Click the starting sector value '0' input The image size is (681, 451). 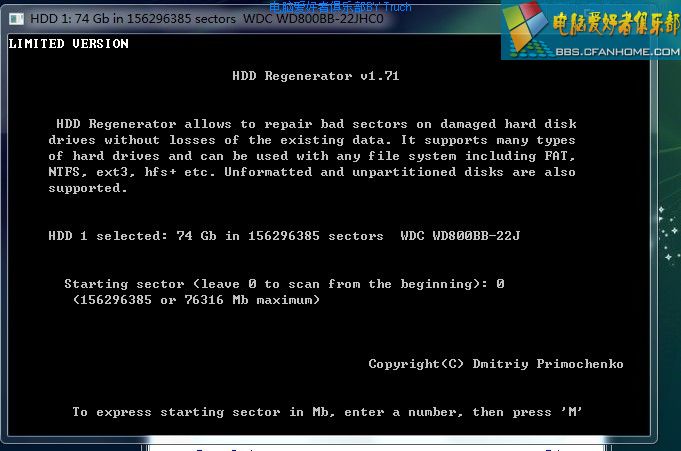[x=500, y=284]
